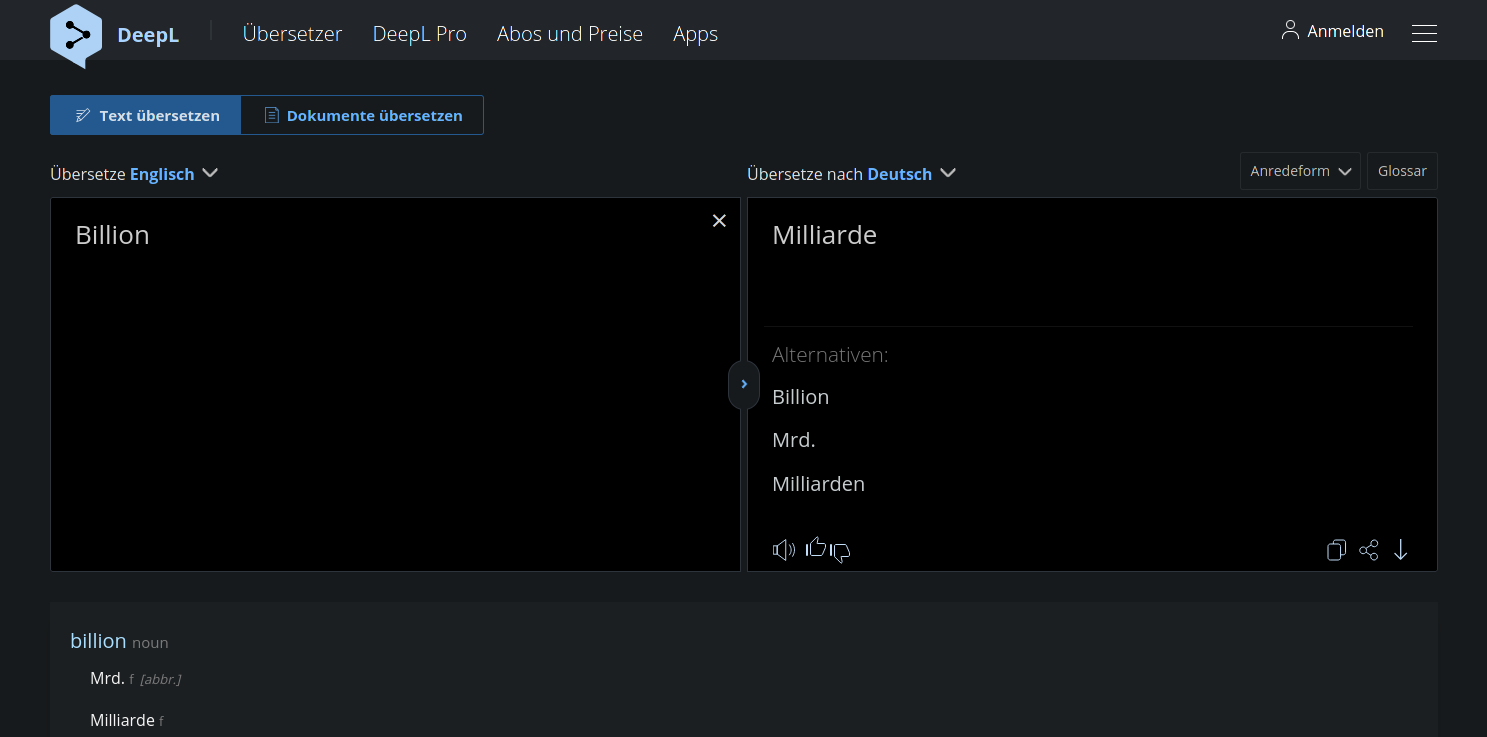The height and width of the screenshot is (737, 1487).
Task: Play pronunciation with the speaker icon
Action: coord(783,549)
